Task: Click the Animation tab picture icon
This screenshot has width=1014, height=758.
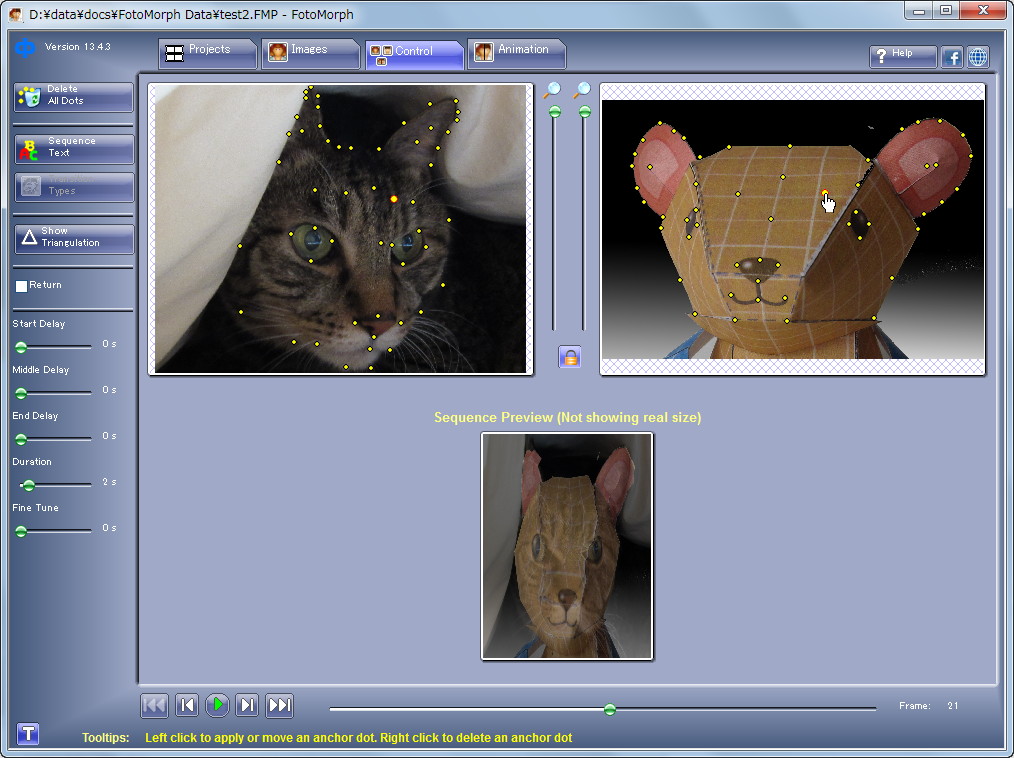Action: 484,52
